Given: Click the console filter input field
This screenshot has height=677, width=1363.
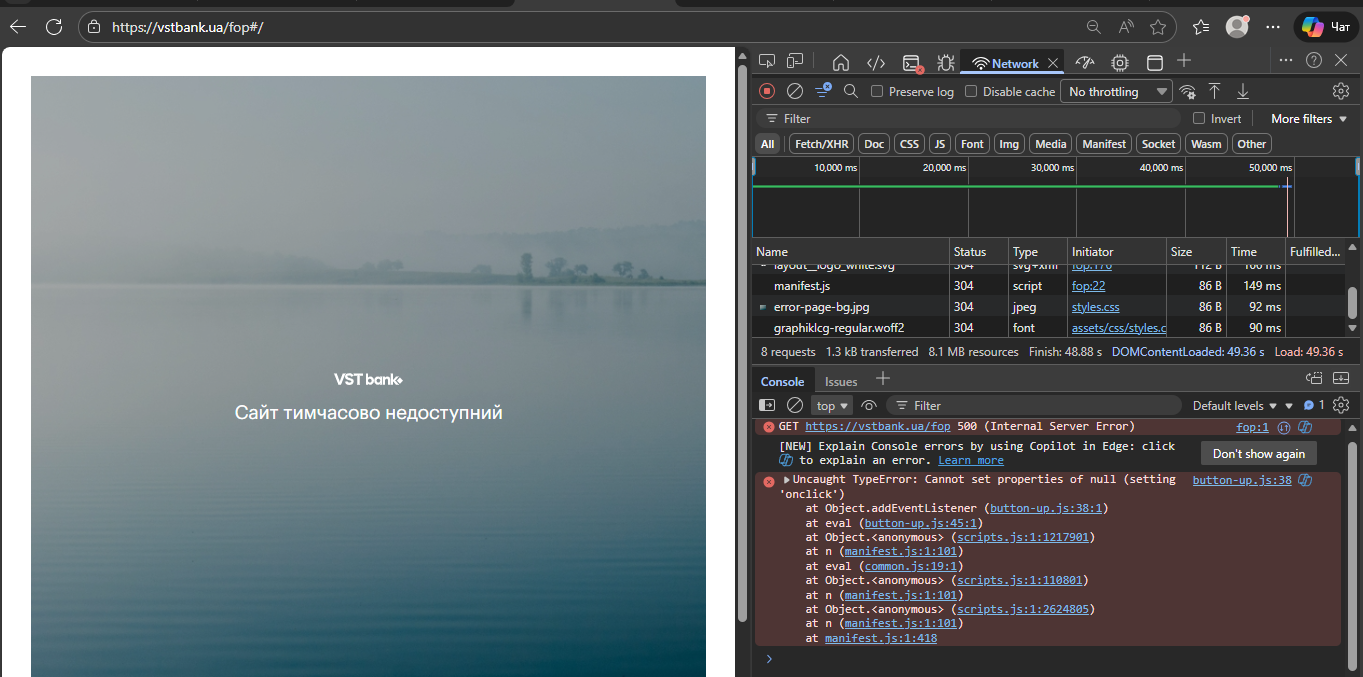Looking at the screenshot, I should point(1033,405).
